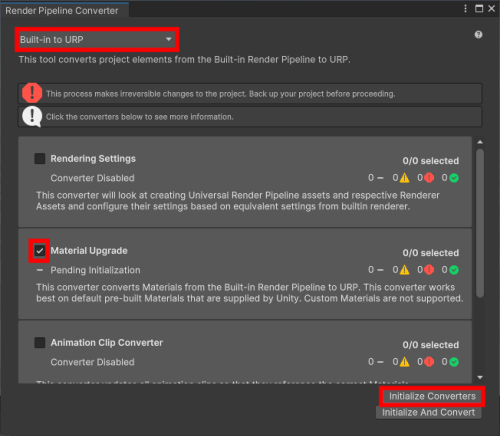Open the window's three-dot options menu
The width and height of the screenshot is (500, 436).
click(465, 9)
